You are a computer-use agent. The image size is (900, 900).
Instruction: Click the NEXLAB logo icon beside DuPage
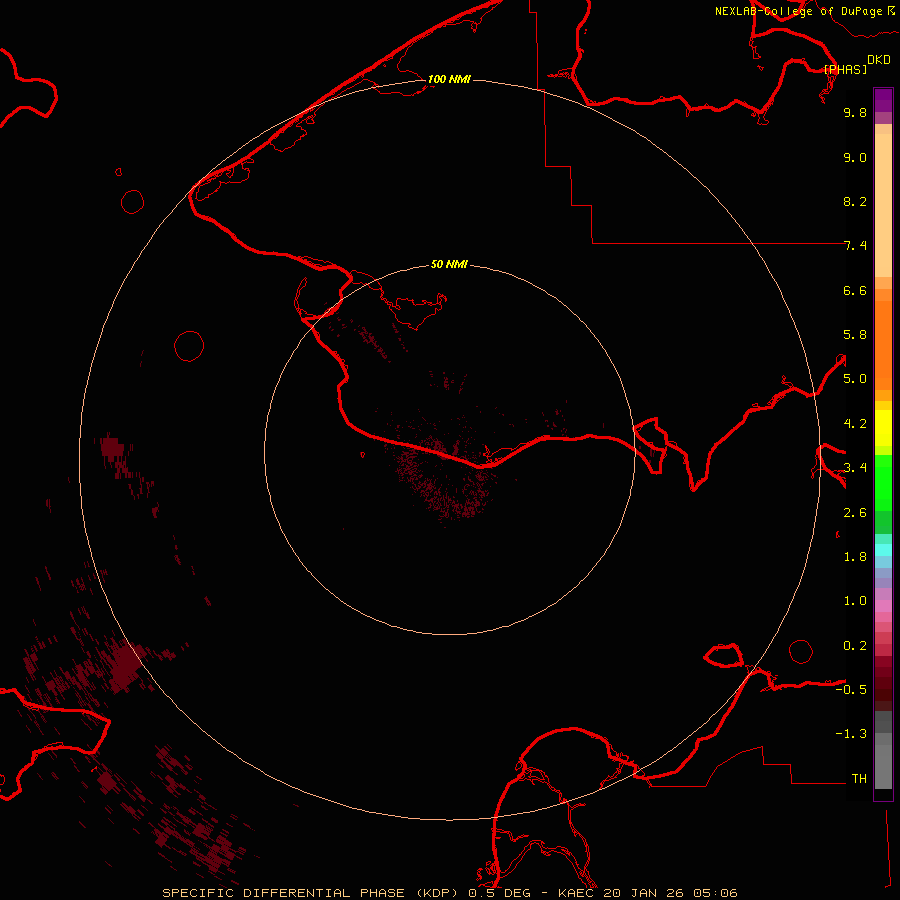tap(890, 11)
